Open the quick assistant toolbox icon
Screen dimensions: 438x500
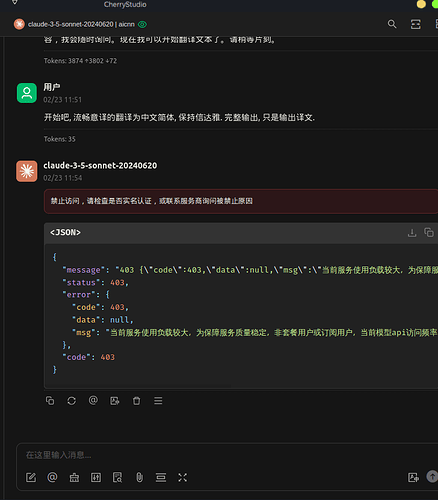pos(74,478)
